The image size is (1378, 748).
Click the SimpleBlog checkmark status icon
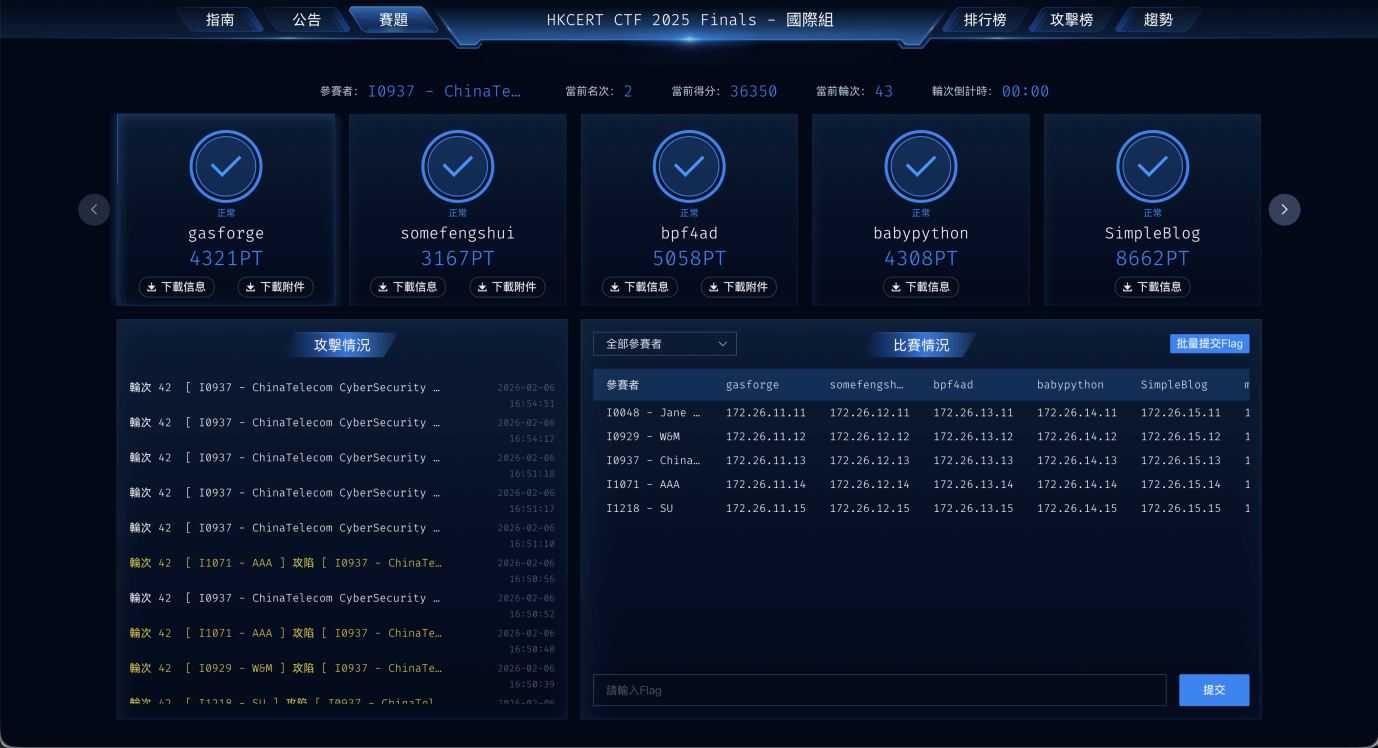(1152, 166)
